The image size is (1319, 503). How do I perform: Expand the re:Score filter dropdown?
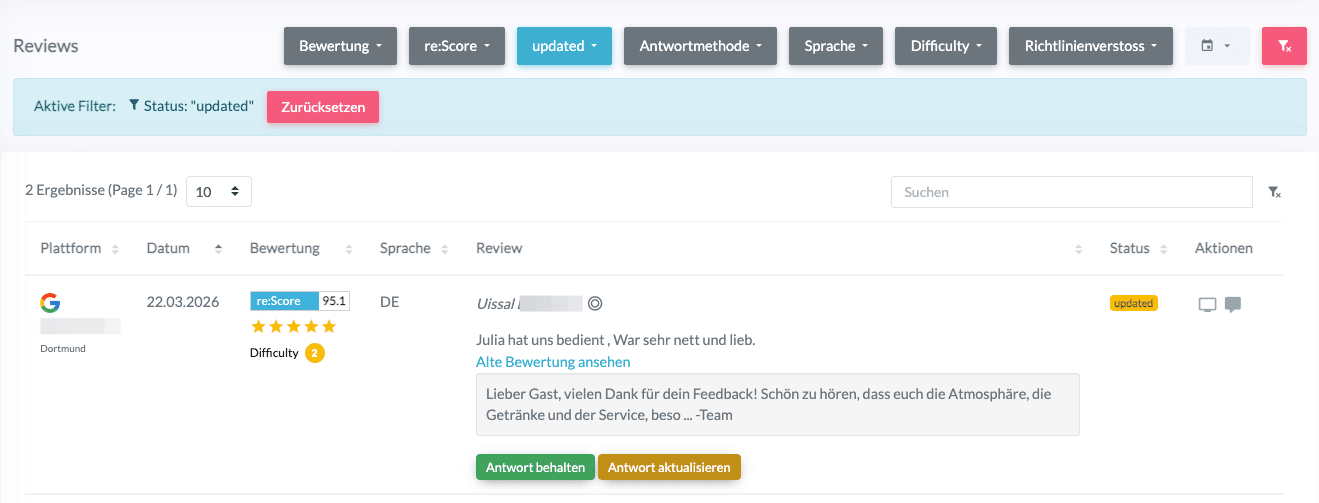[457, 46]
